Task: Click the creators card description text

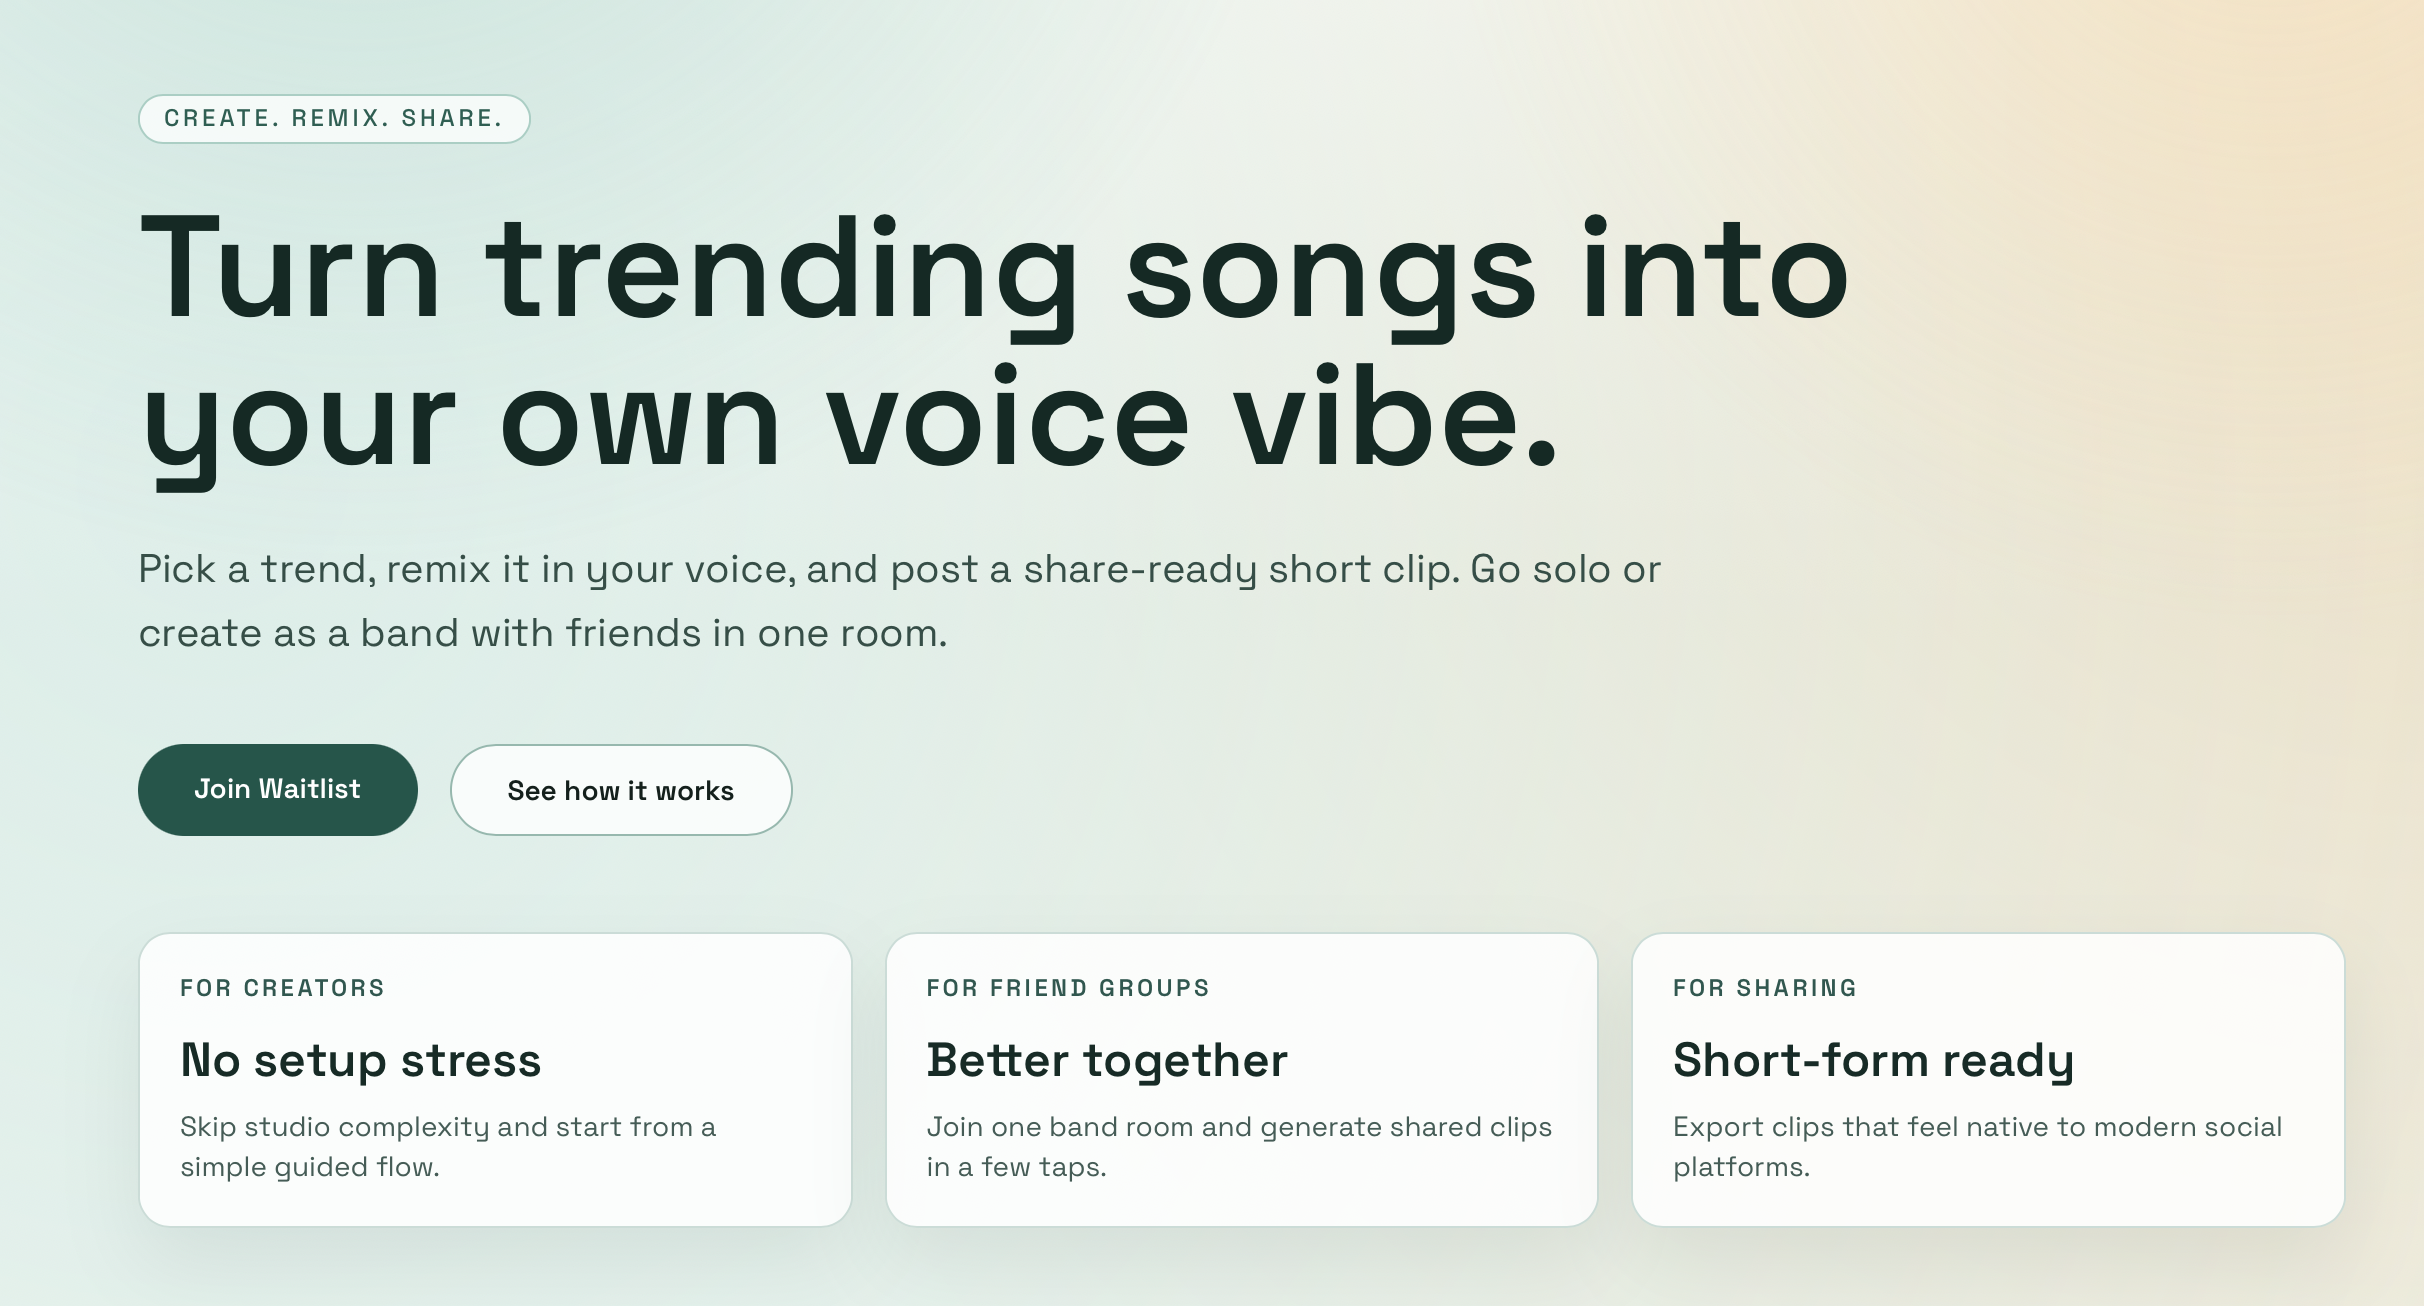Action: [448, 1146]
